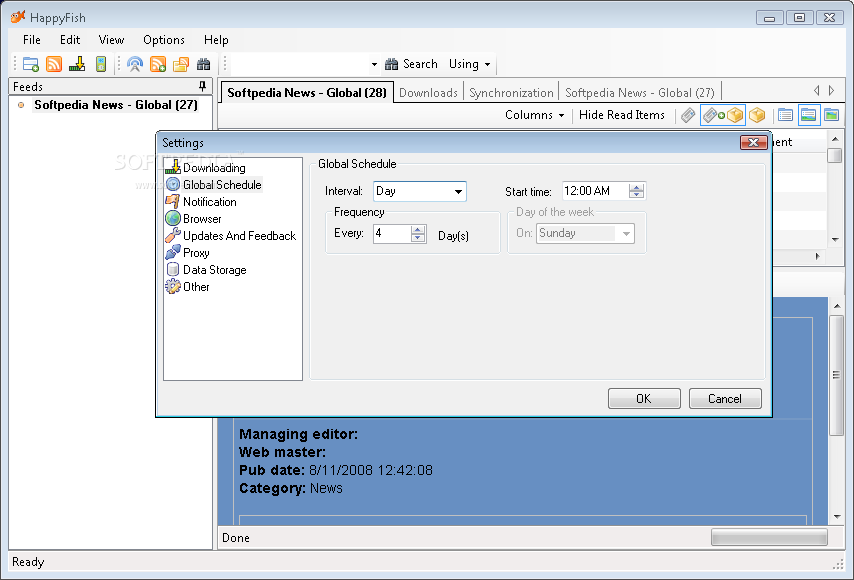Open the File menu
The width and height of the screenshot is (854, 580).
tap(32, 40)
